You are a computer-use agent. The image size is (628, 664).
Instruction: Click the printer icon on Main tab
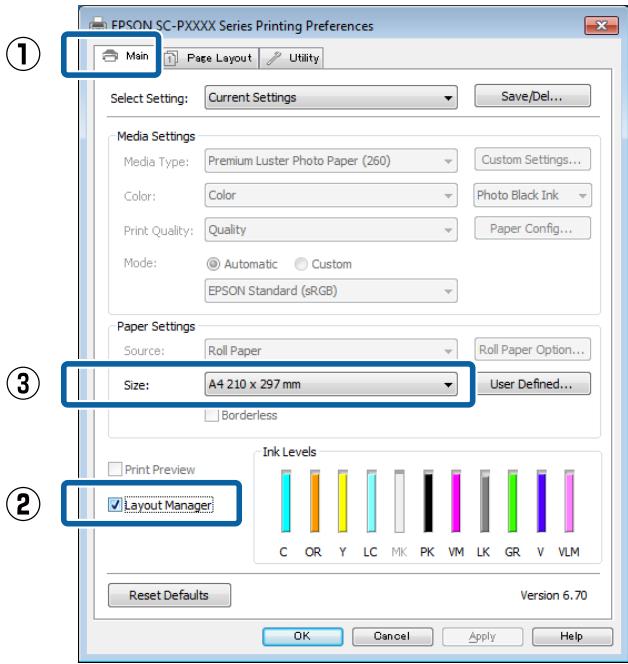pos(110,56)
